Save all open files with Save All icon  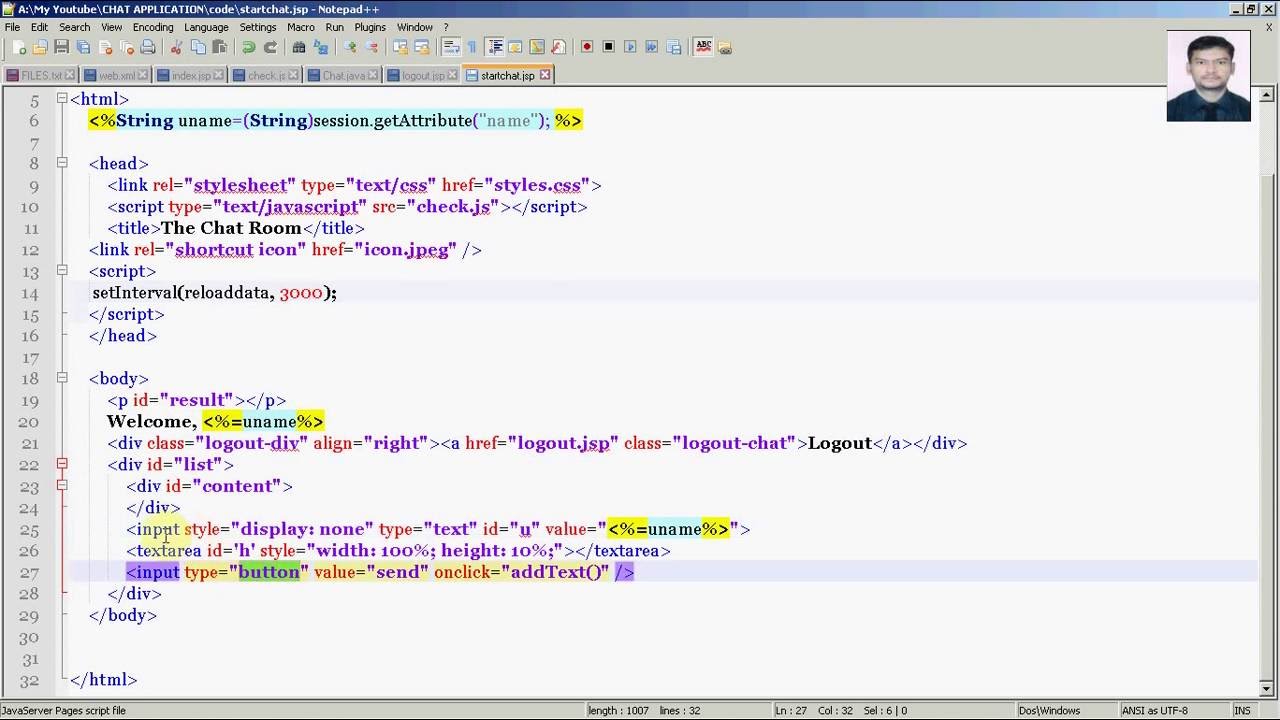click(x=83, y=47)
